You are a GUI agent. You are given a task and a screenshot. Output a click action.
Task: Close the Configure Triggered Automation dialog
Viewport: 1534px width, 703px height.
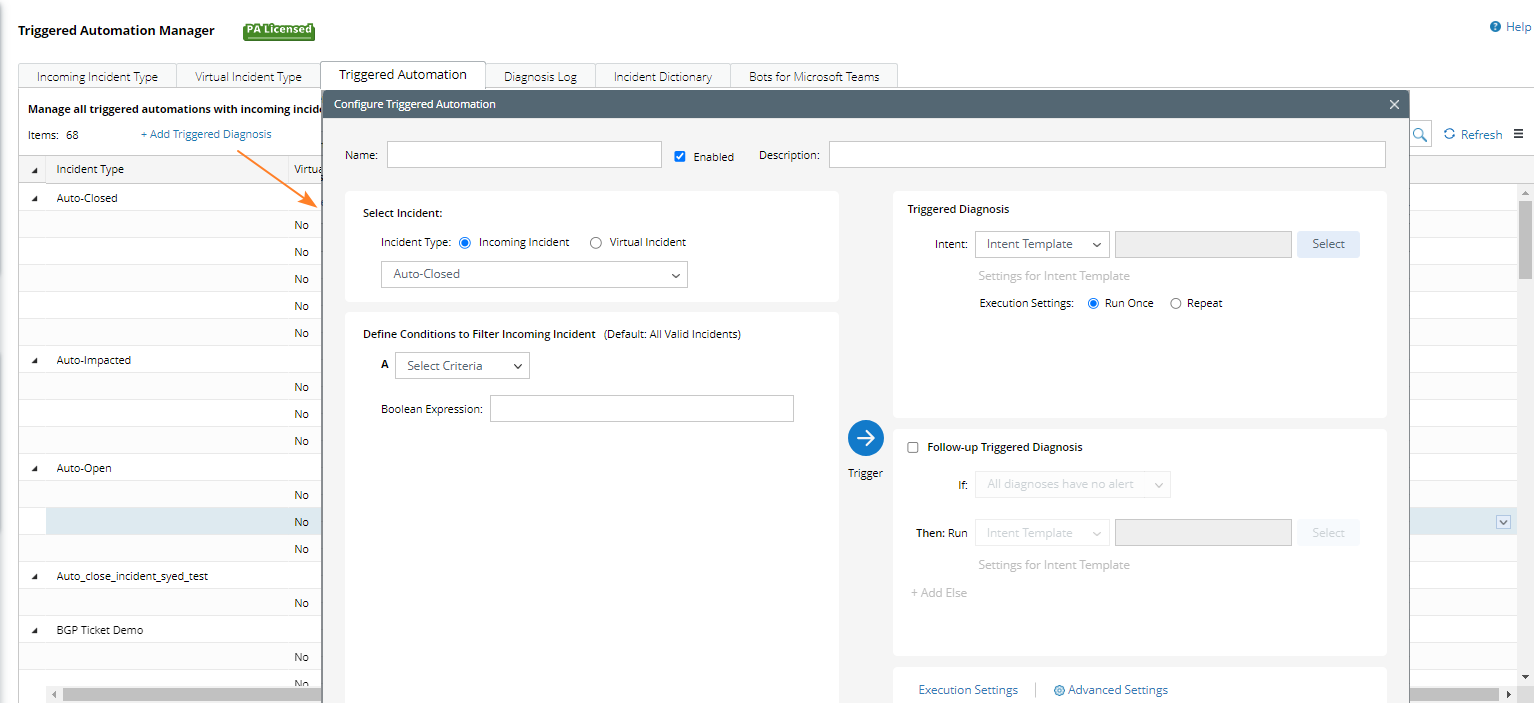pos(1394,104)
